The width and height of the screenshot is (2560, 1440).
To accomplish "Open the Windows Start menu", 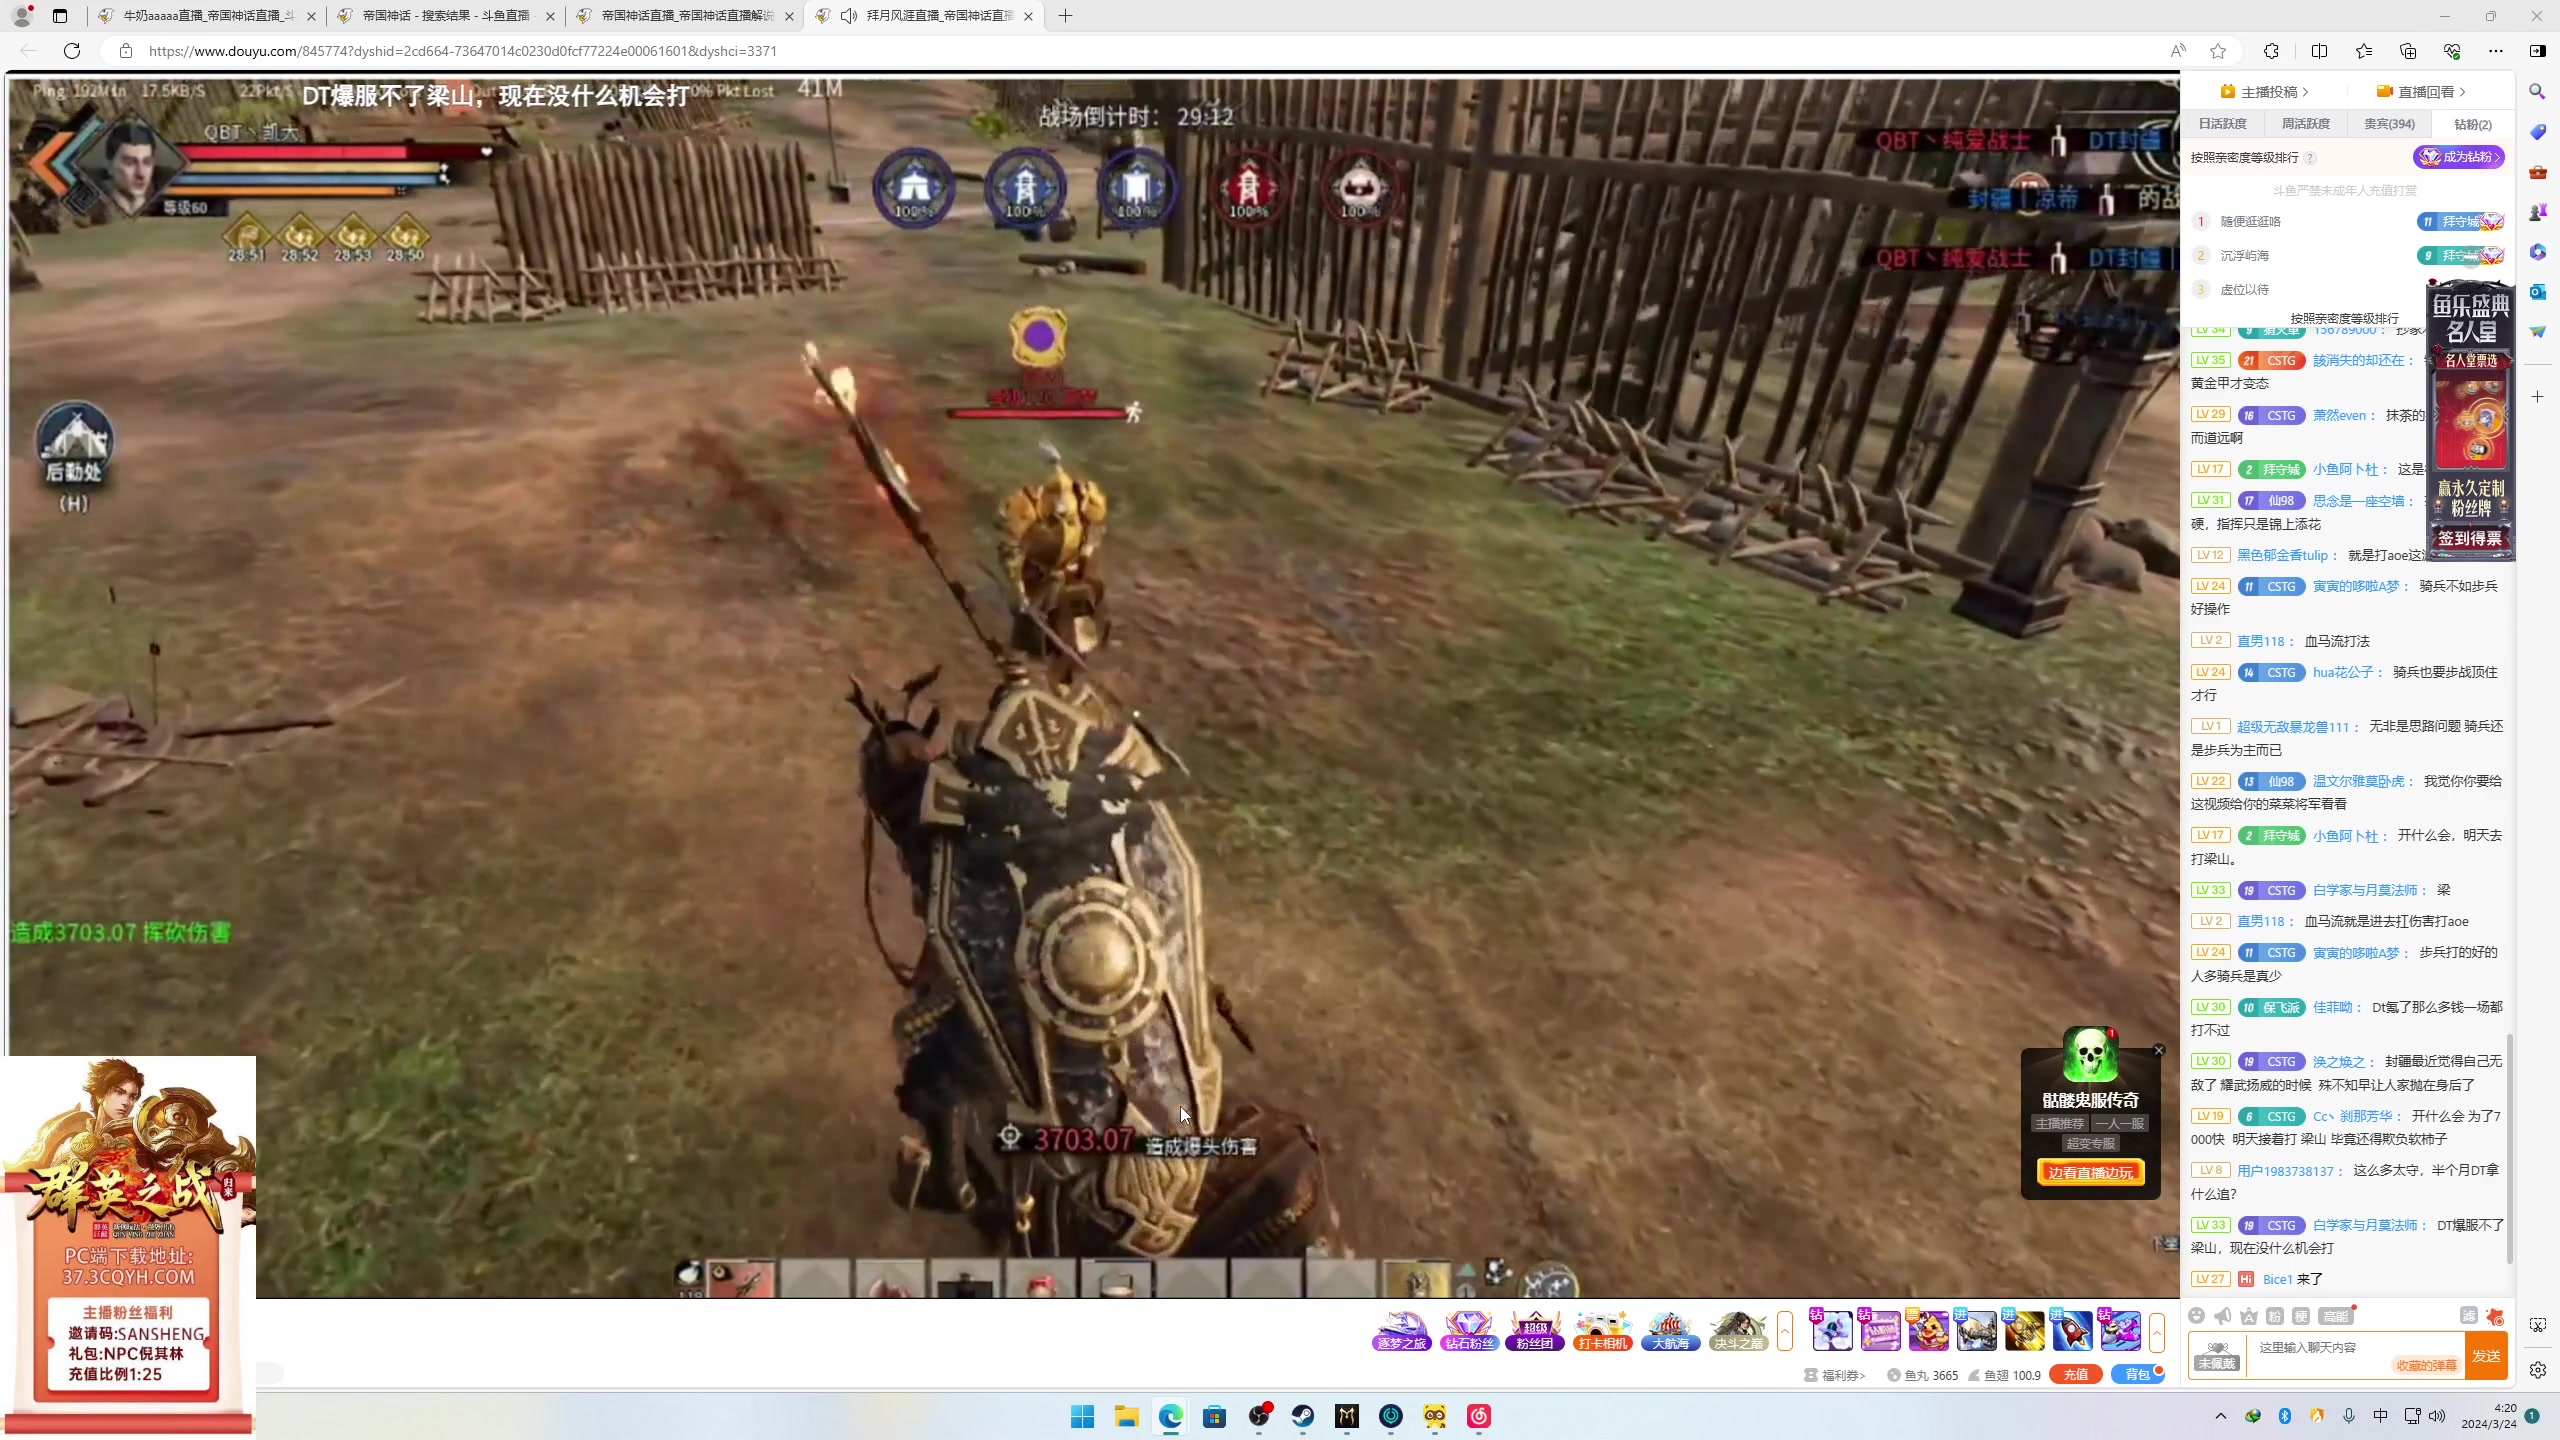I will (1082, 1416).
